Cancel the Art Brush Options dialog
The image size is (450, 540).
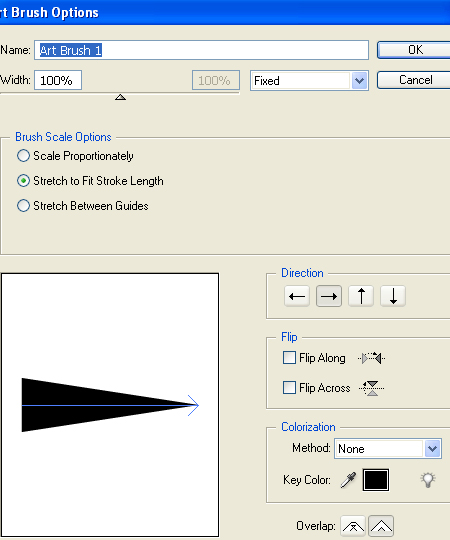pos(415,80)
